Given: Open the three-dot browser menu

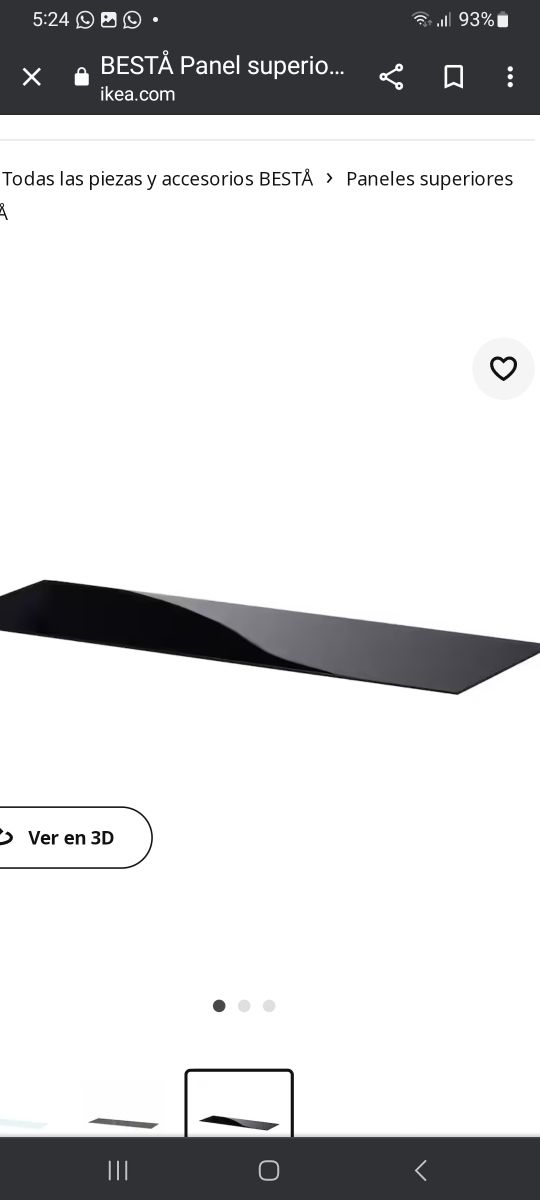Looking at the screenshot, I should pyautogui.click(x=510, y=77).
